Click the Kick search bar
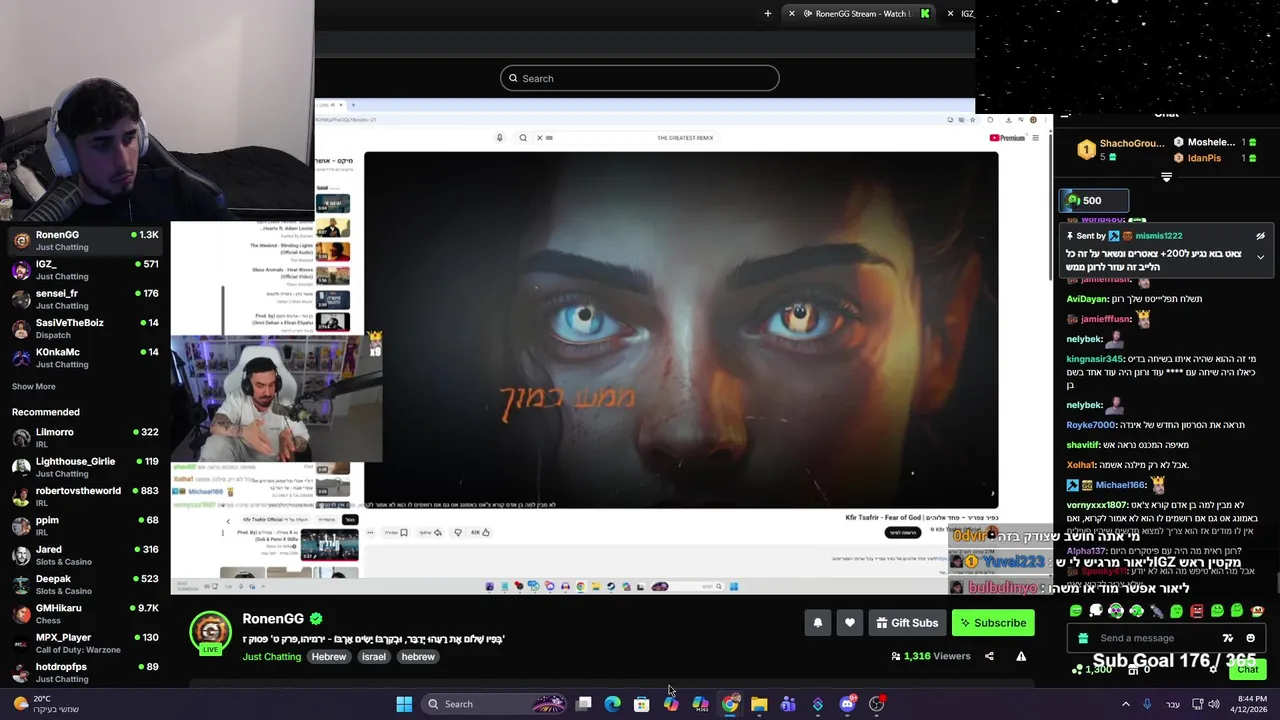Screen dimensions: 1280x720 (640, 78)
